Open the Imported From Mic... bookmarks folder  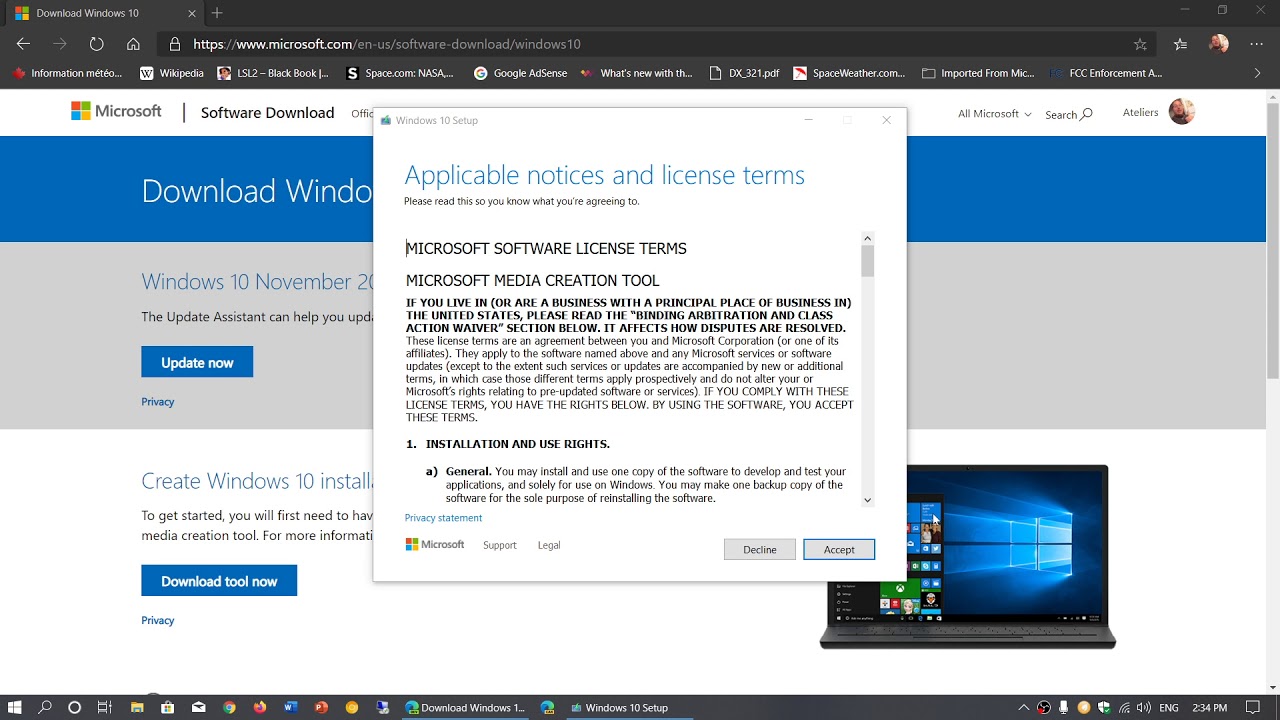pyautogui.click(x=978, y=73)
